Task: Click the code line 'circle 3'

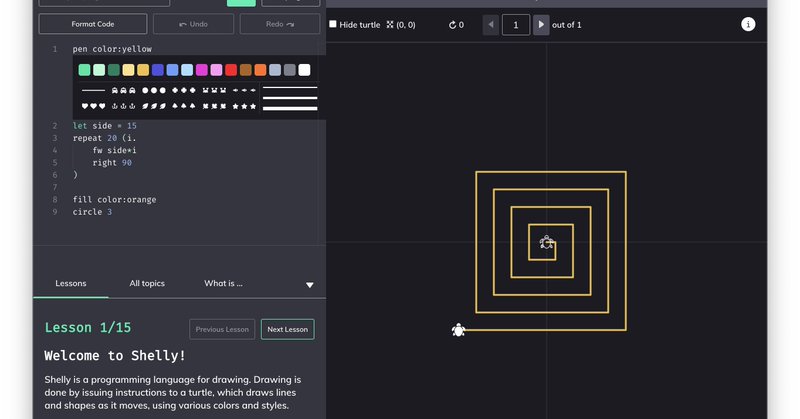Action: click(x=92, y=212)
